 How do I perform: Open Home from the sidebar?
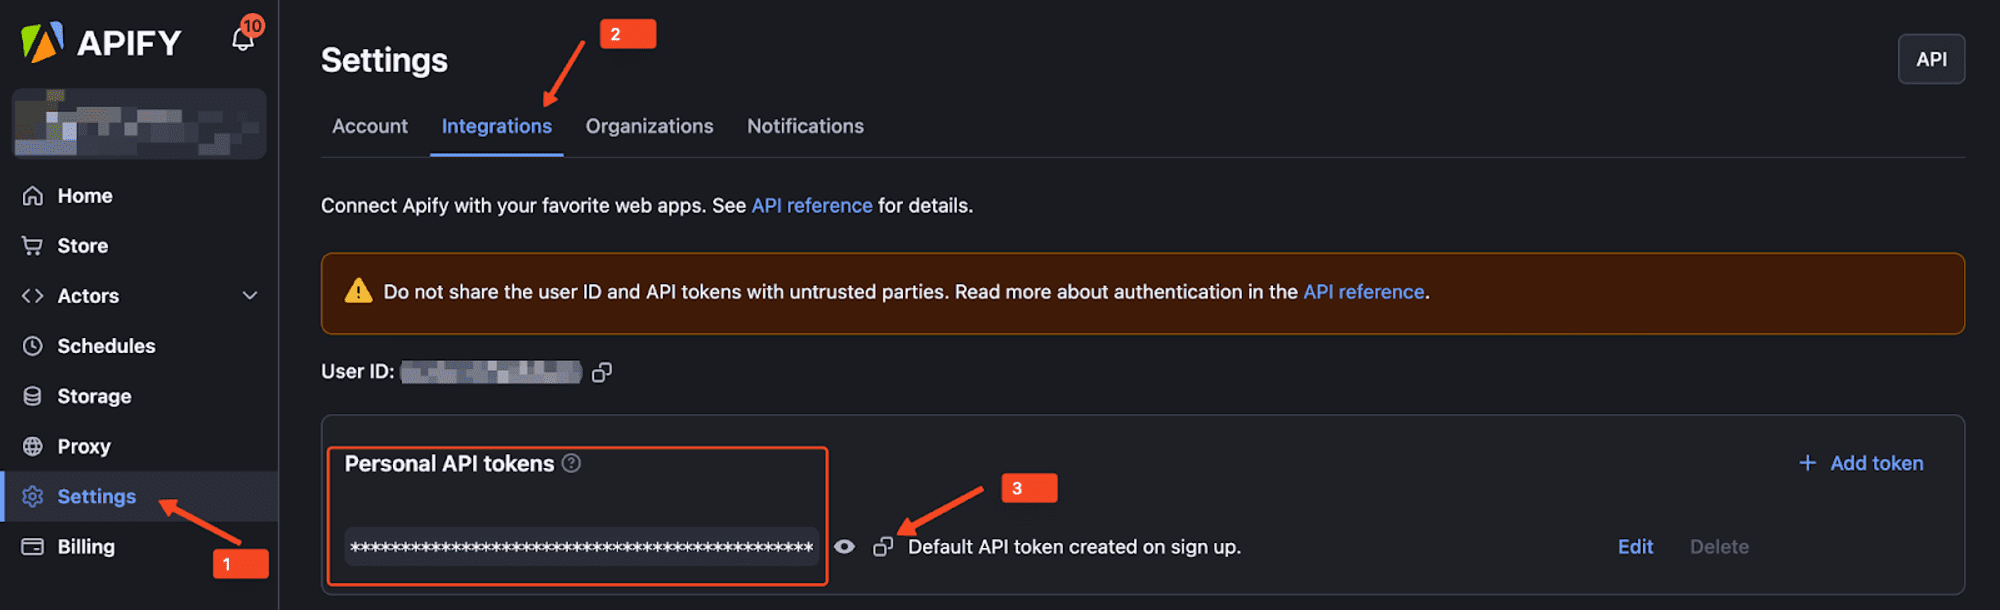click(84, 196)
